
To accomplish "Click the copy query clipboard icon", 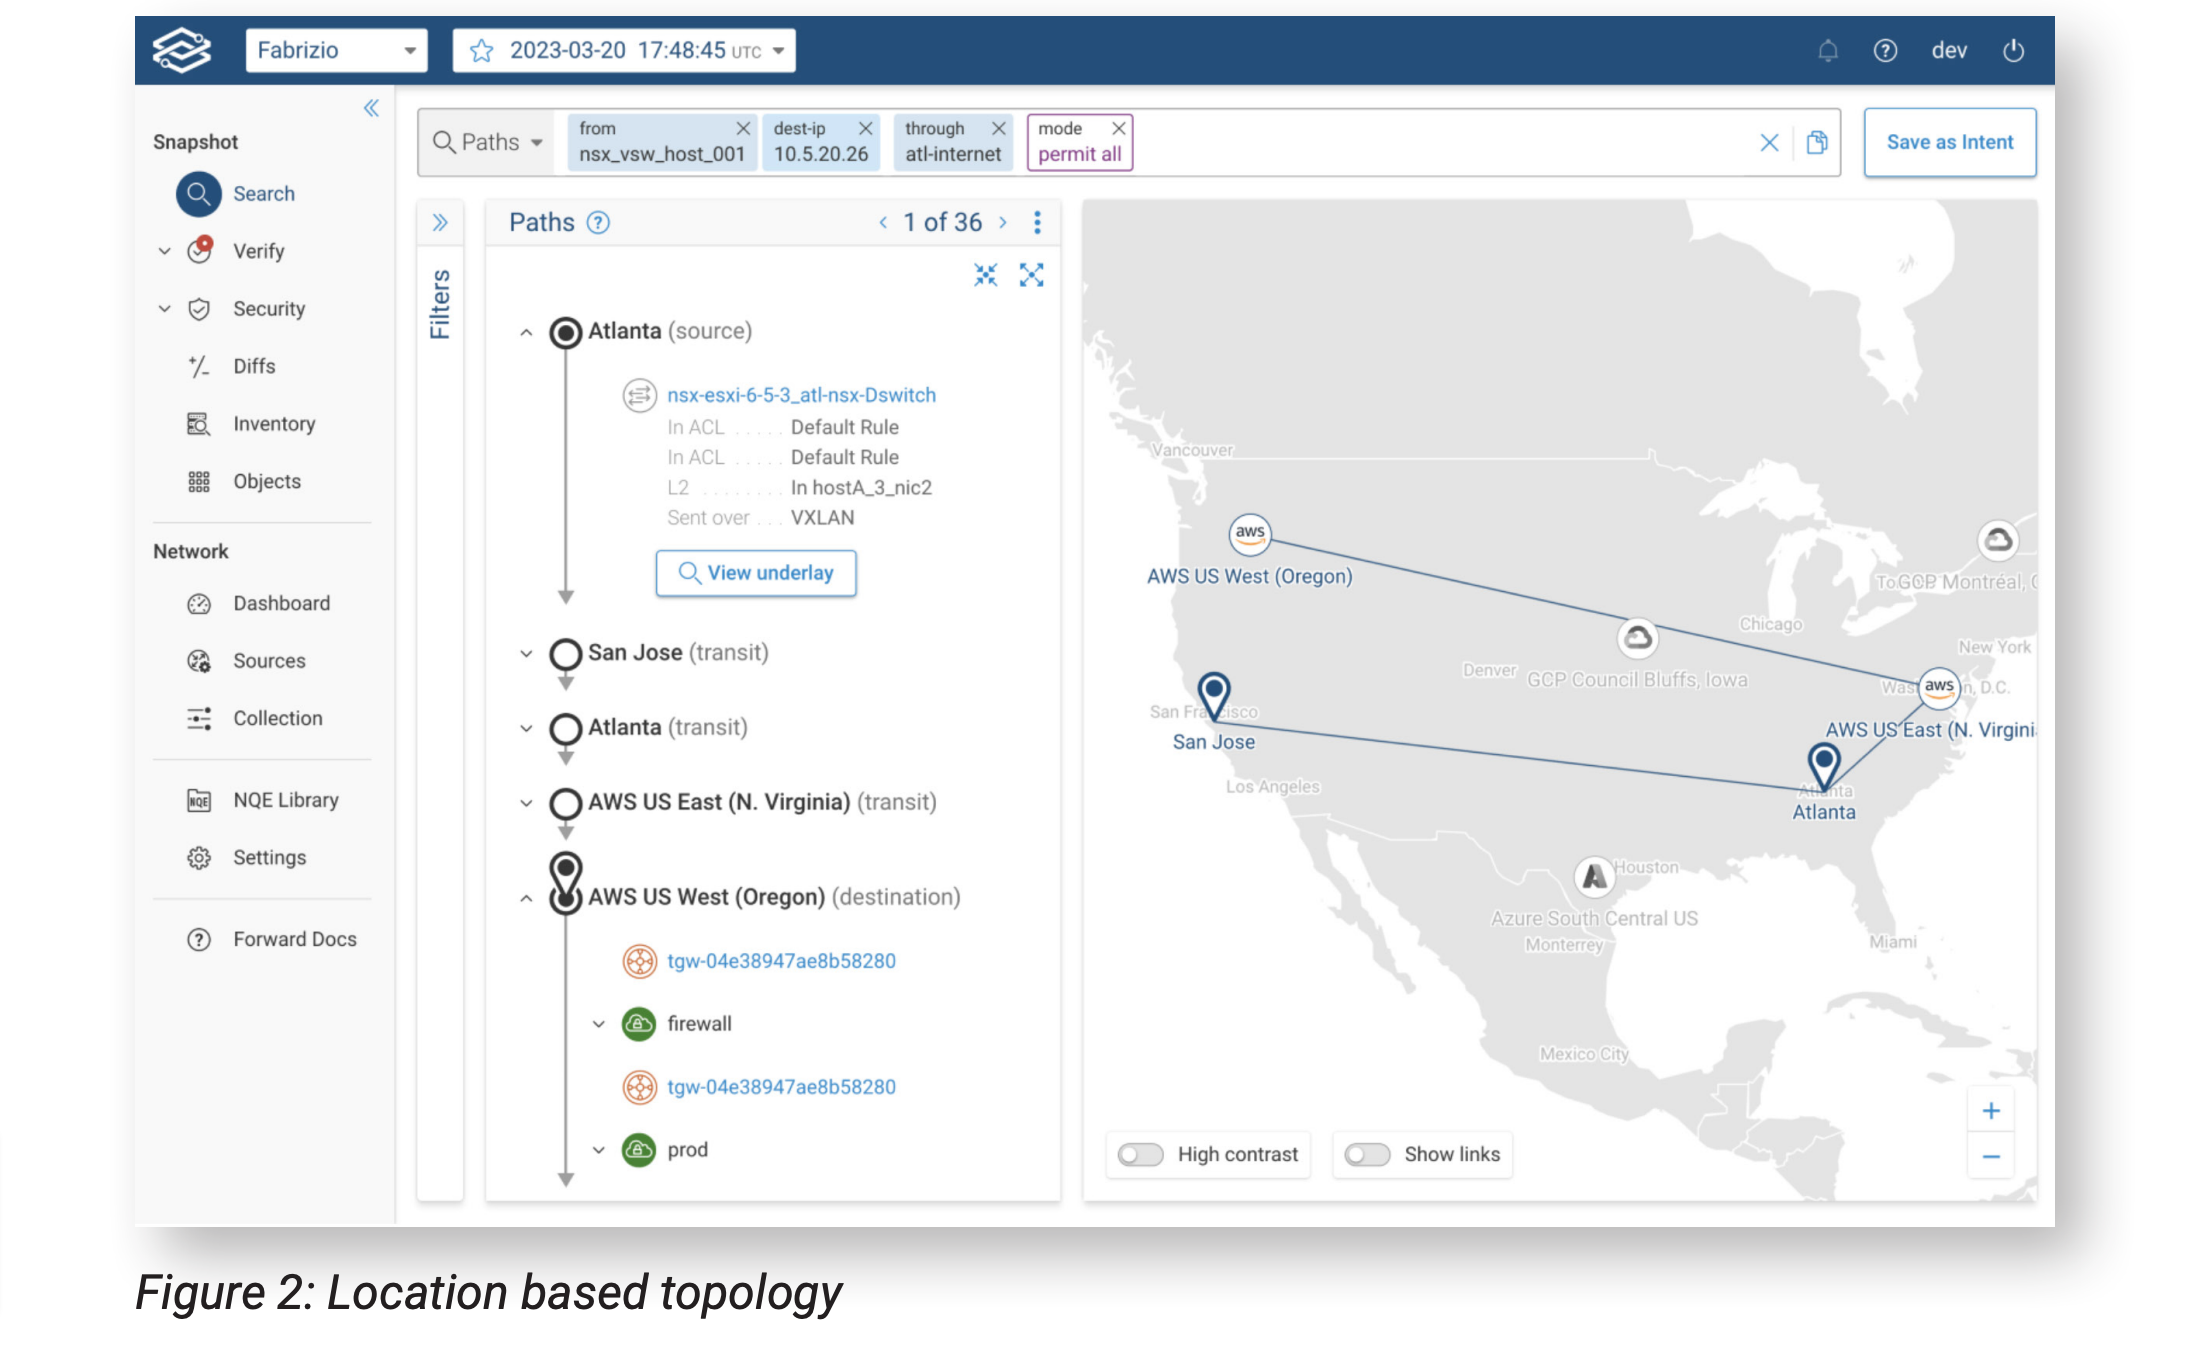I will pyautogui.click(x=1817, y=142).
